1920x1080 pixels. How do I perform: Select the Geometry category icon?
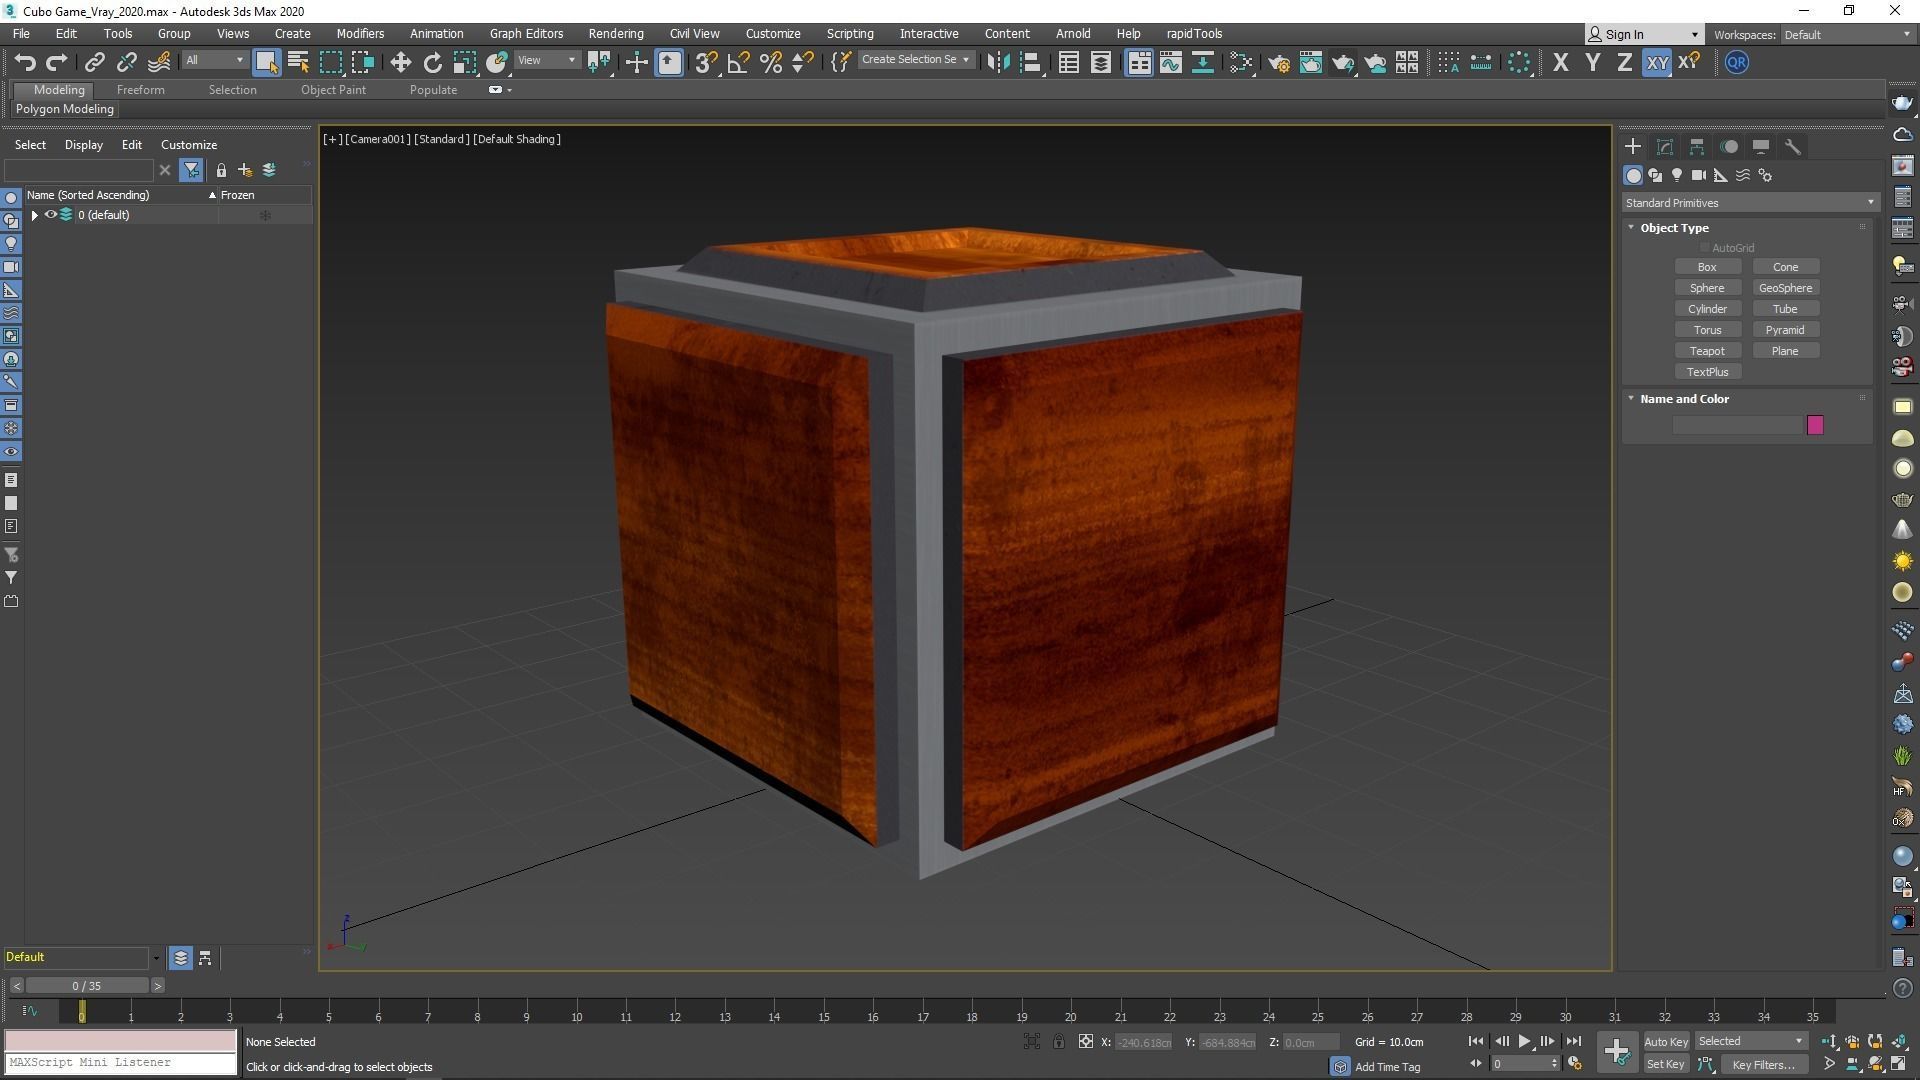[x=1633, y=175]
